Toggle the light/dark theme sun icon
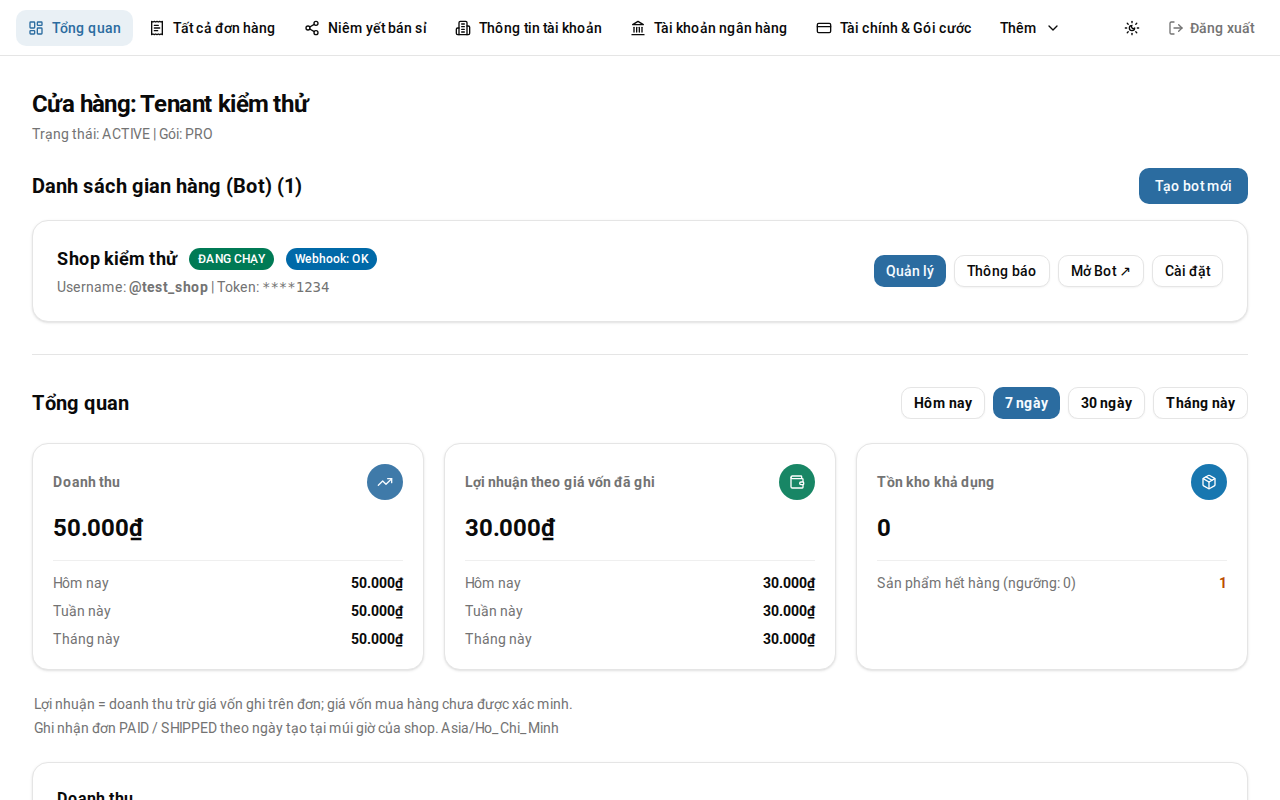The width and height of the screenshot is (1280, 800). pyautogui.click(x=1132, y=28)
